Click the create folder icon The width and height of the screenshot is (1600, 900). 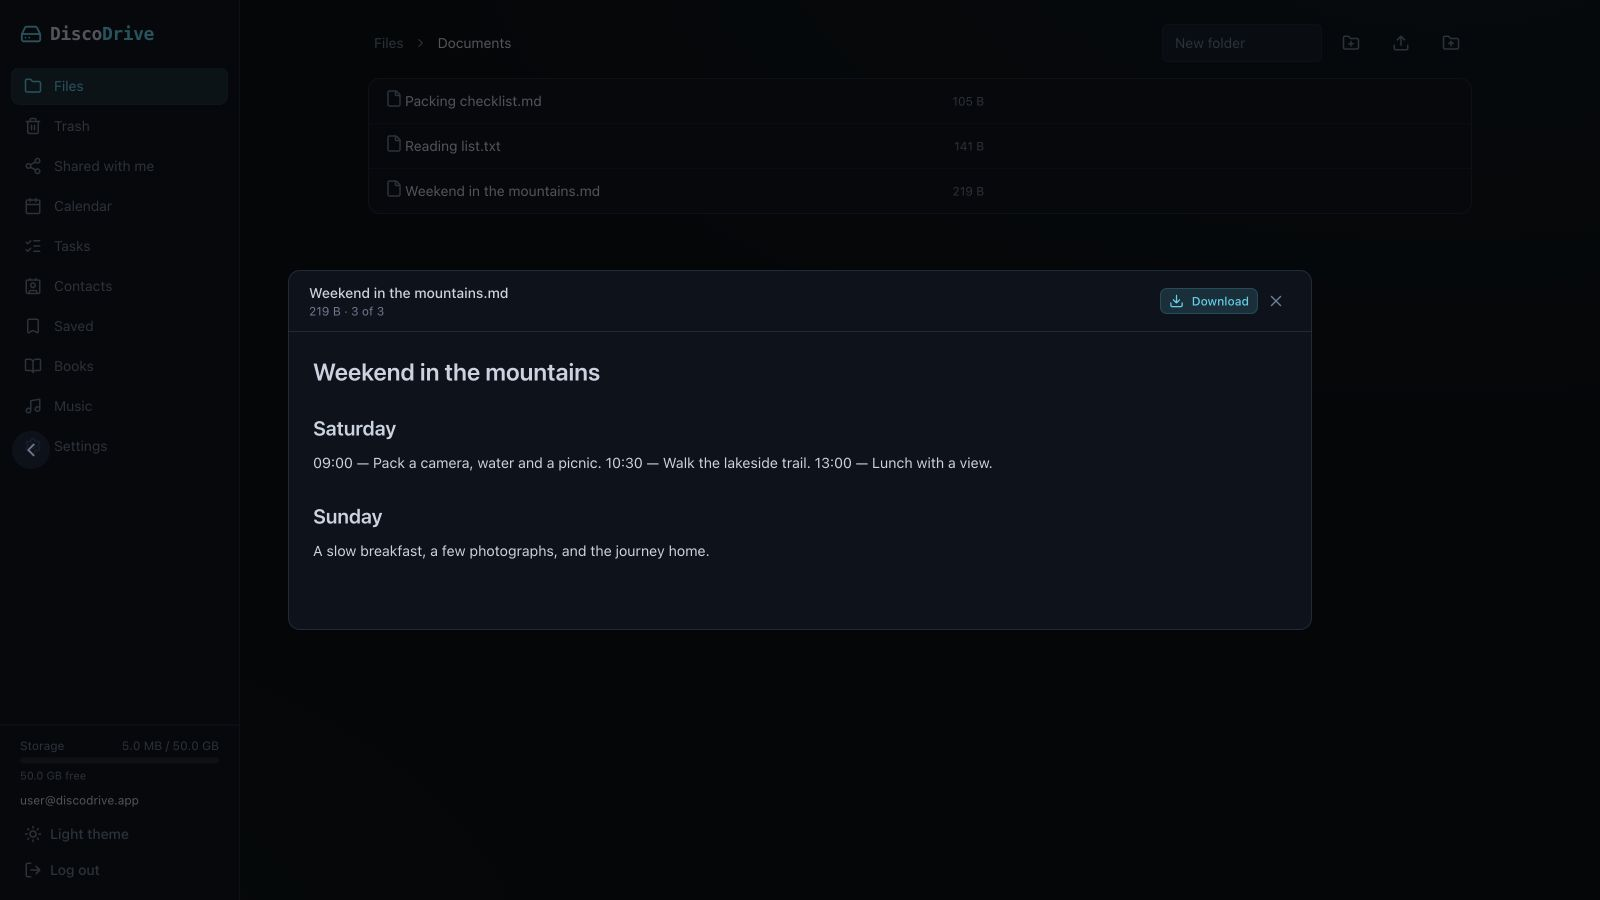1351,43
